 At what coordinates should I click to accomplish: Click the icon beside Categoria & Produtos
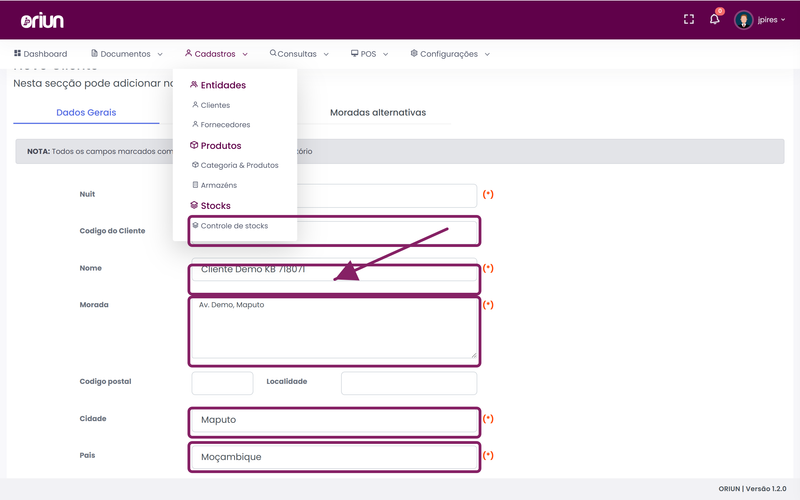[195, 165]
